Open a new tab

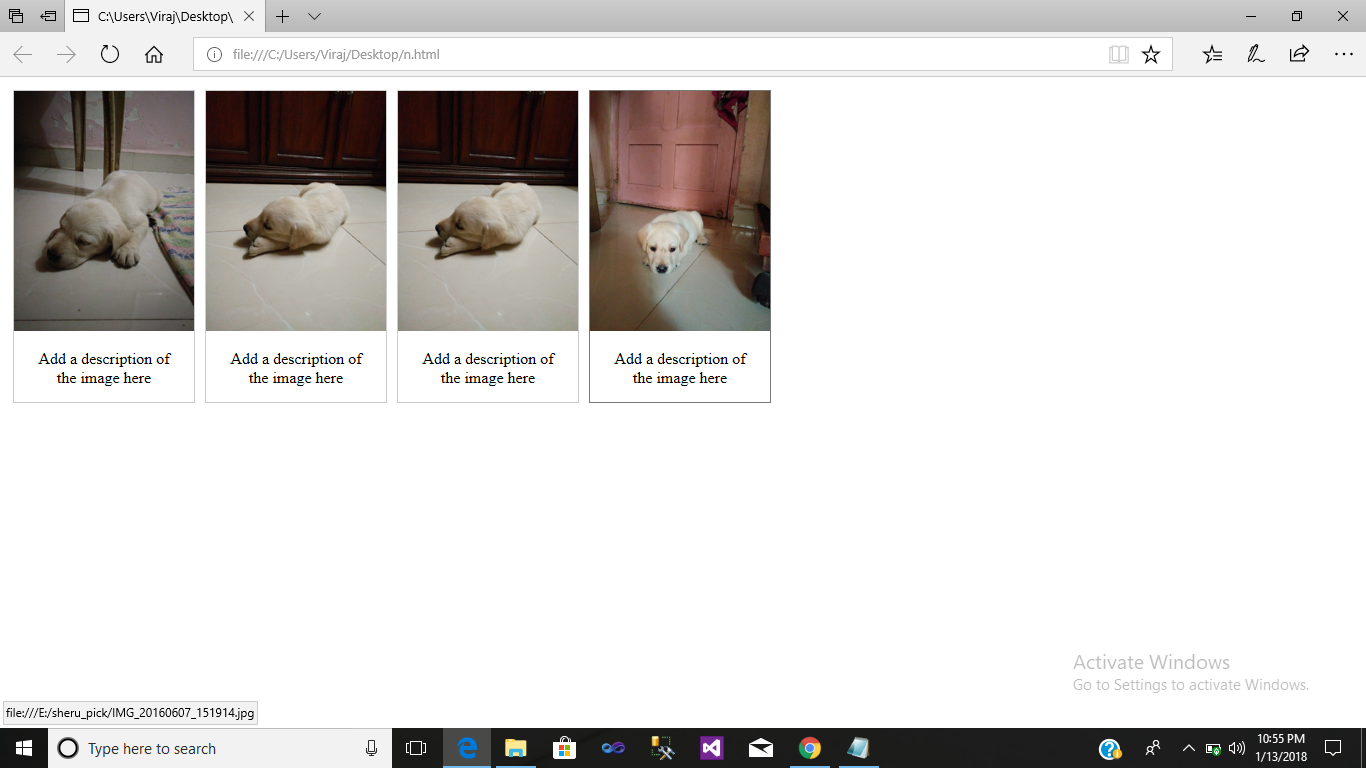(x=283, y=16)
